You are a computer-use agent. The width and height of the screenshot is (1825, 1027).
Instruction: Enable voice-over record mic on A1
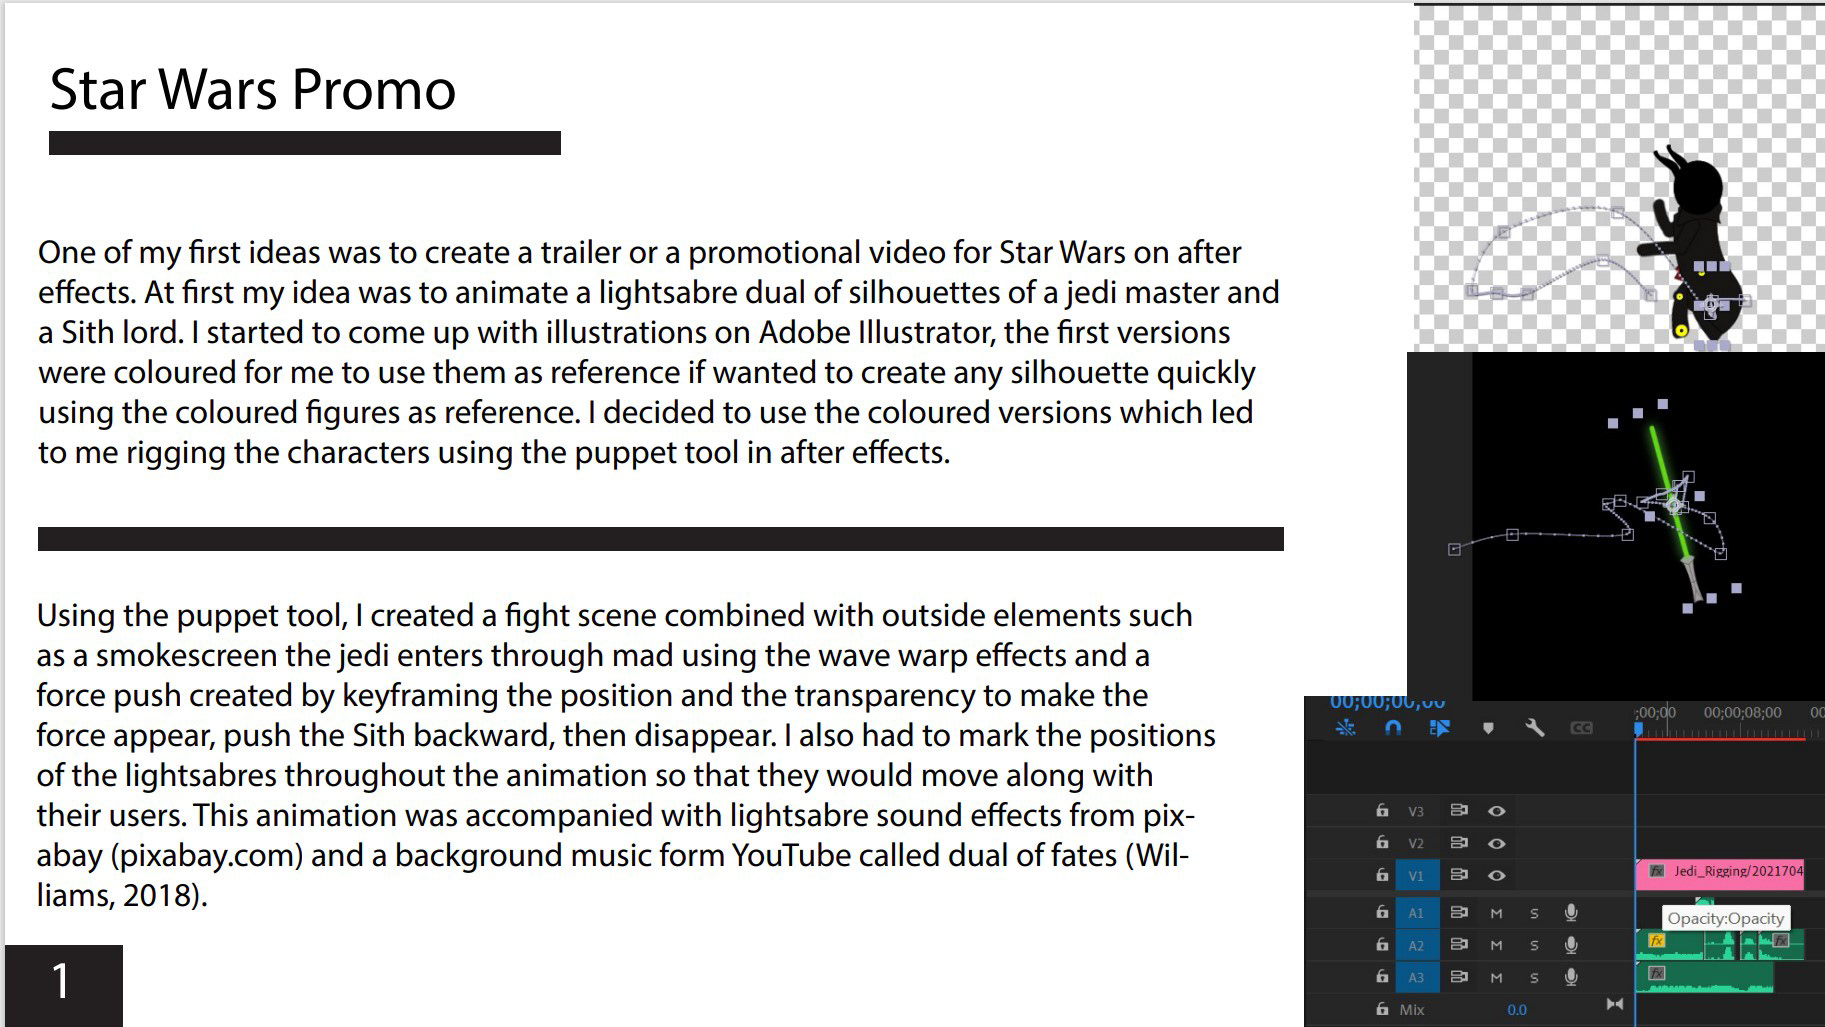(1571, 912)
